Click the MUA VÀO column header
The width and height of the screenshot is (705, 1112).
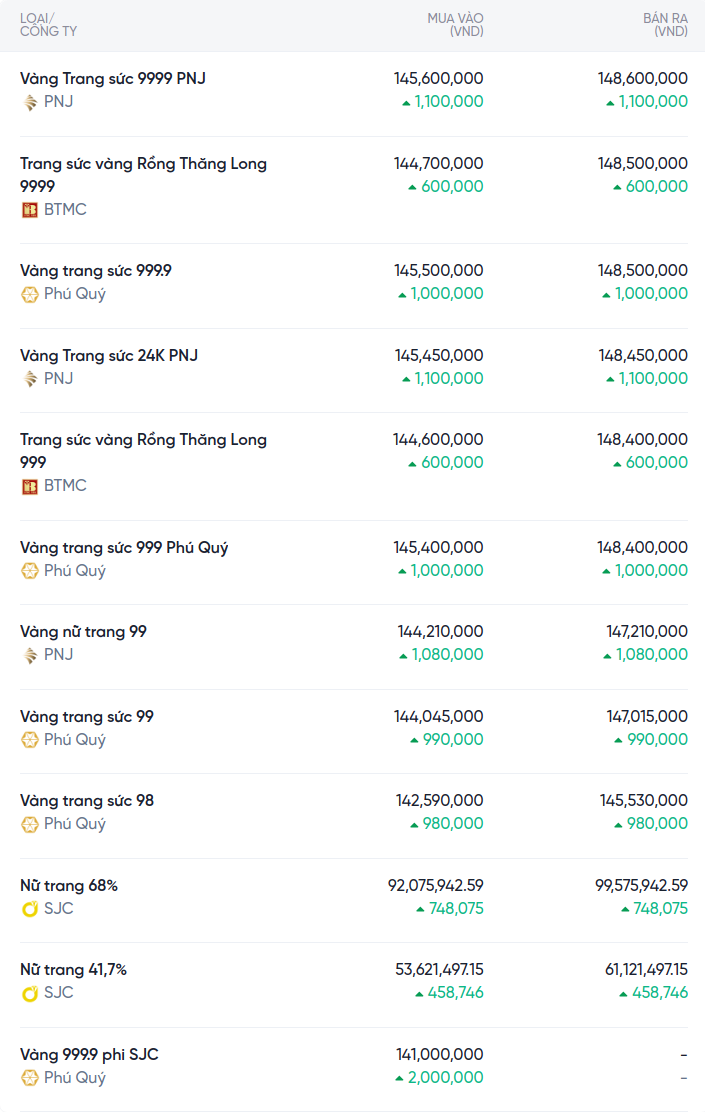[455, 25]
